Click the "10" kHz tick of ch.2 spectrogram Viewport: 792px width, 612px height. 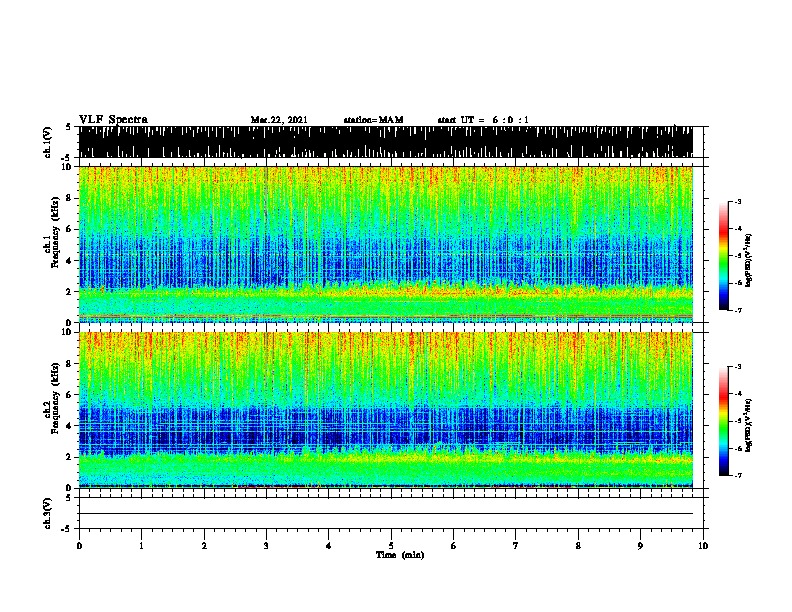coord(67,332)
